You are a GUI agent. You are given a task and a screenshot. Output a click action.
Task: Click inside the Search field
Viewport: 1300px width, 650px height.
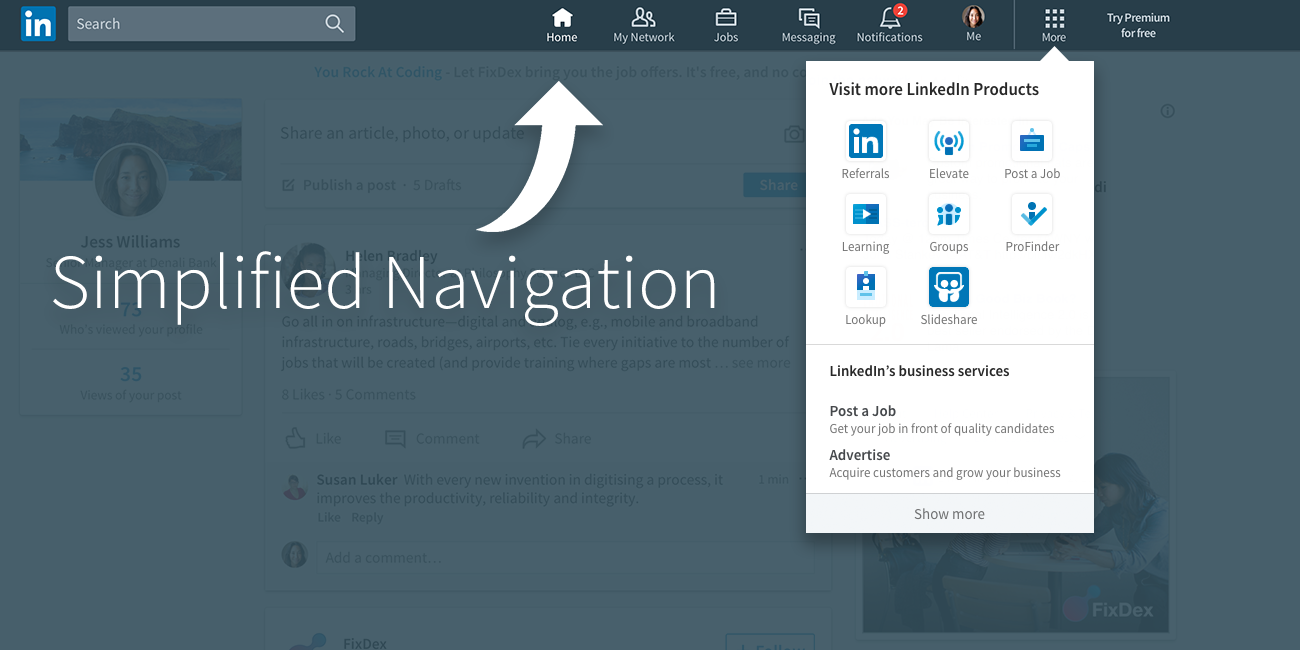point(195,24)
